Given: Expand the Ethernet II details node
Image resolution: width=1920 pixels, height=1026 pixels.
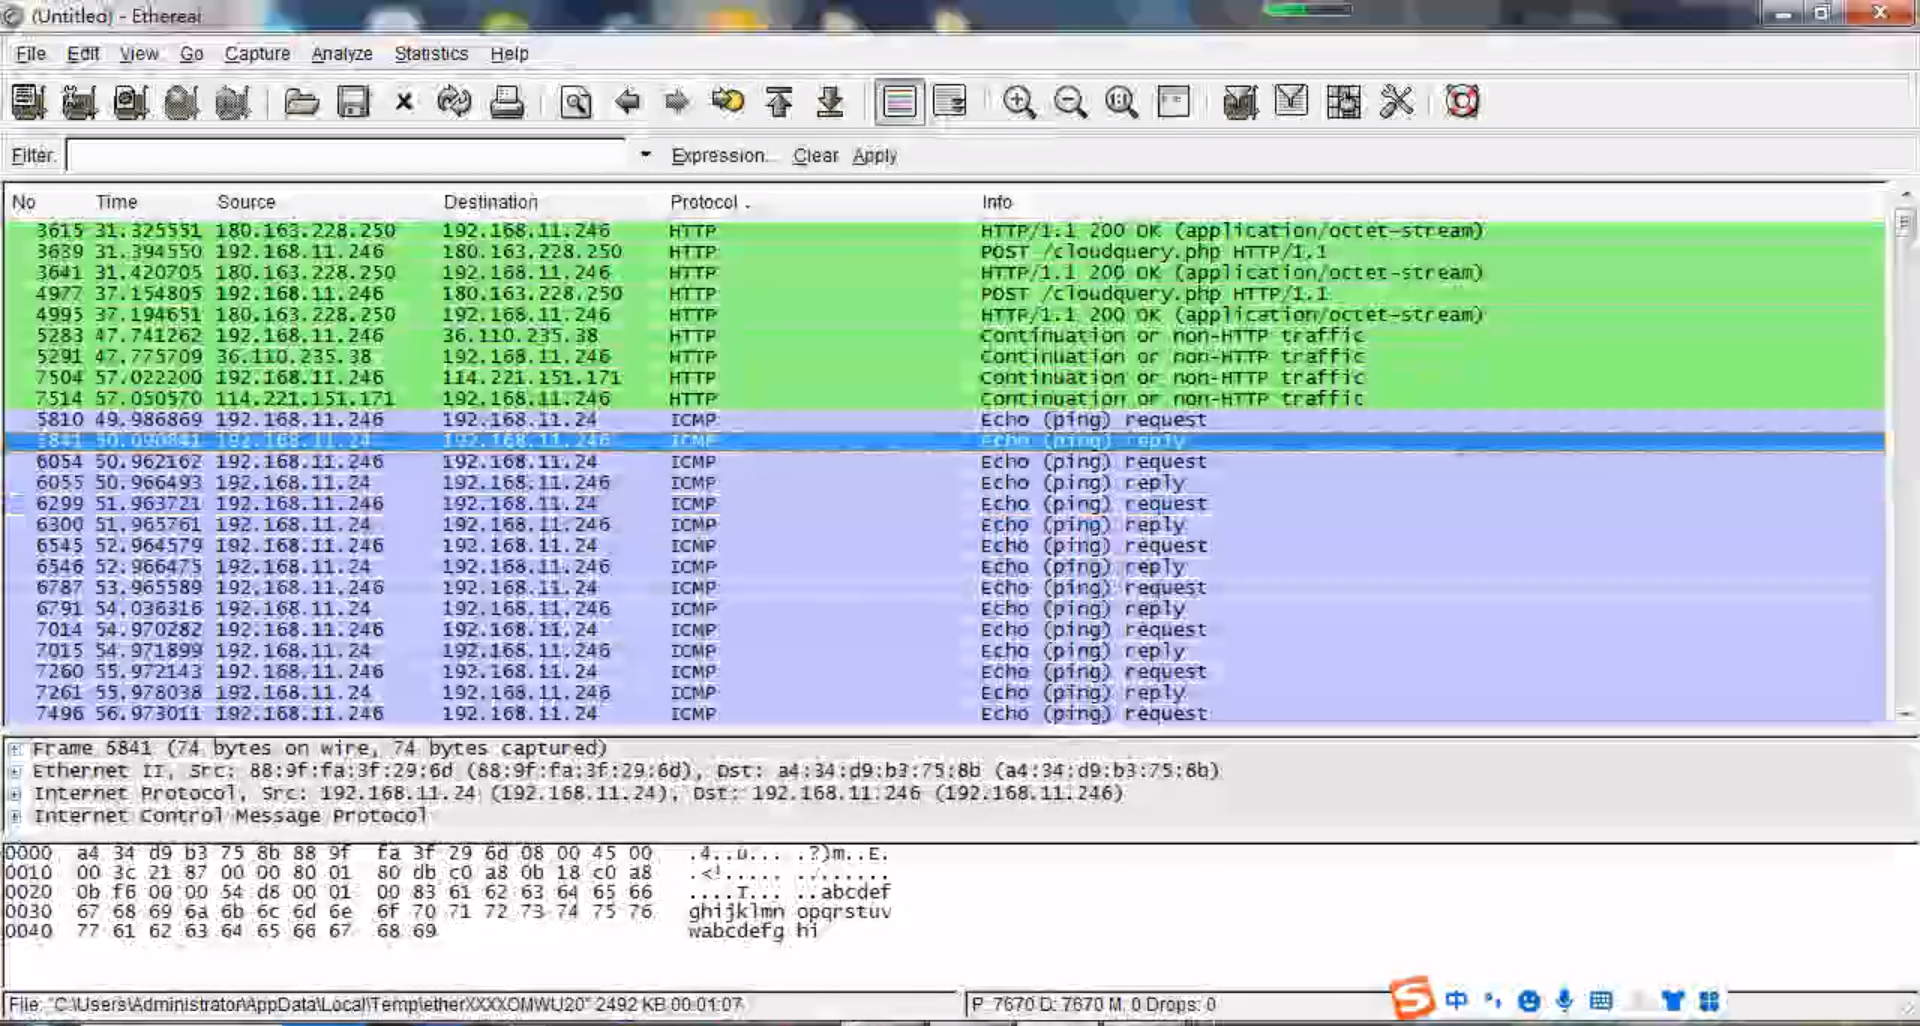Looking at the screenshot, I should click(x=15, y=771).
